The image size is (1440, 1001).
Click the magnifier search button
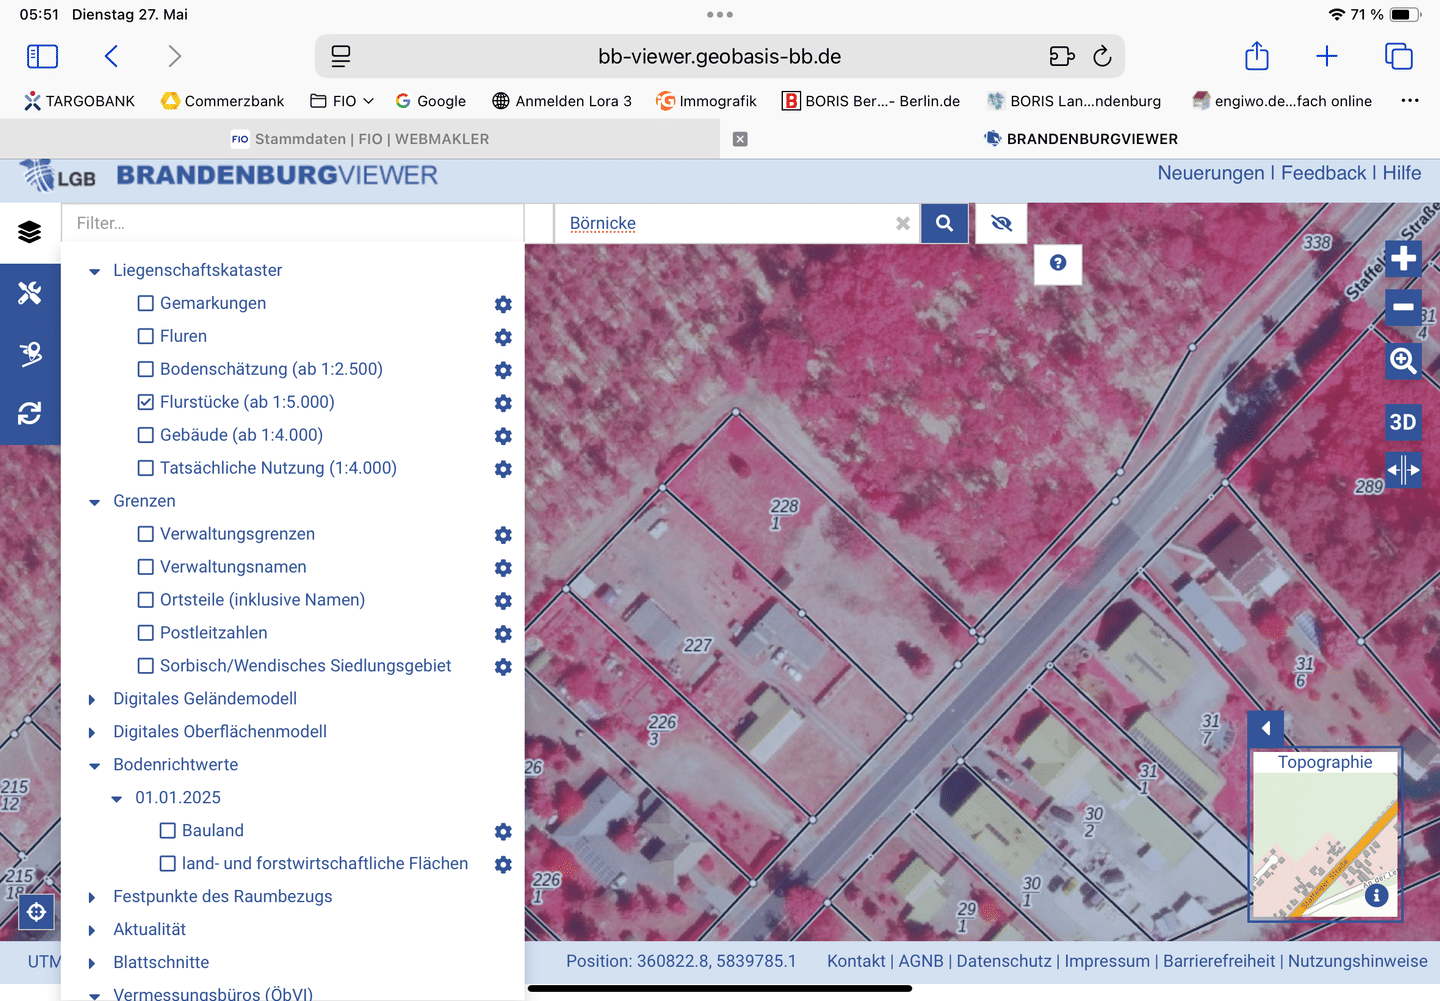(944, 223)
